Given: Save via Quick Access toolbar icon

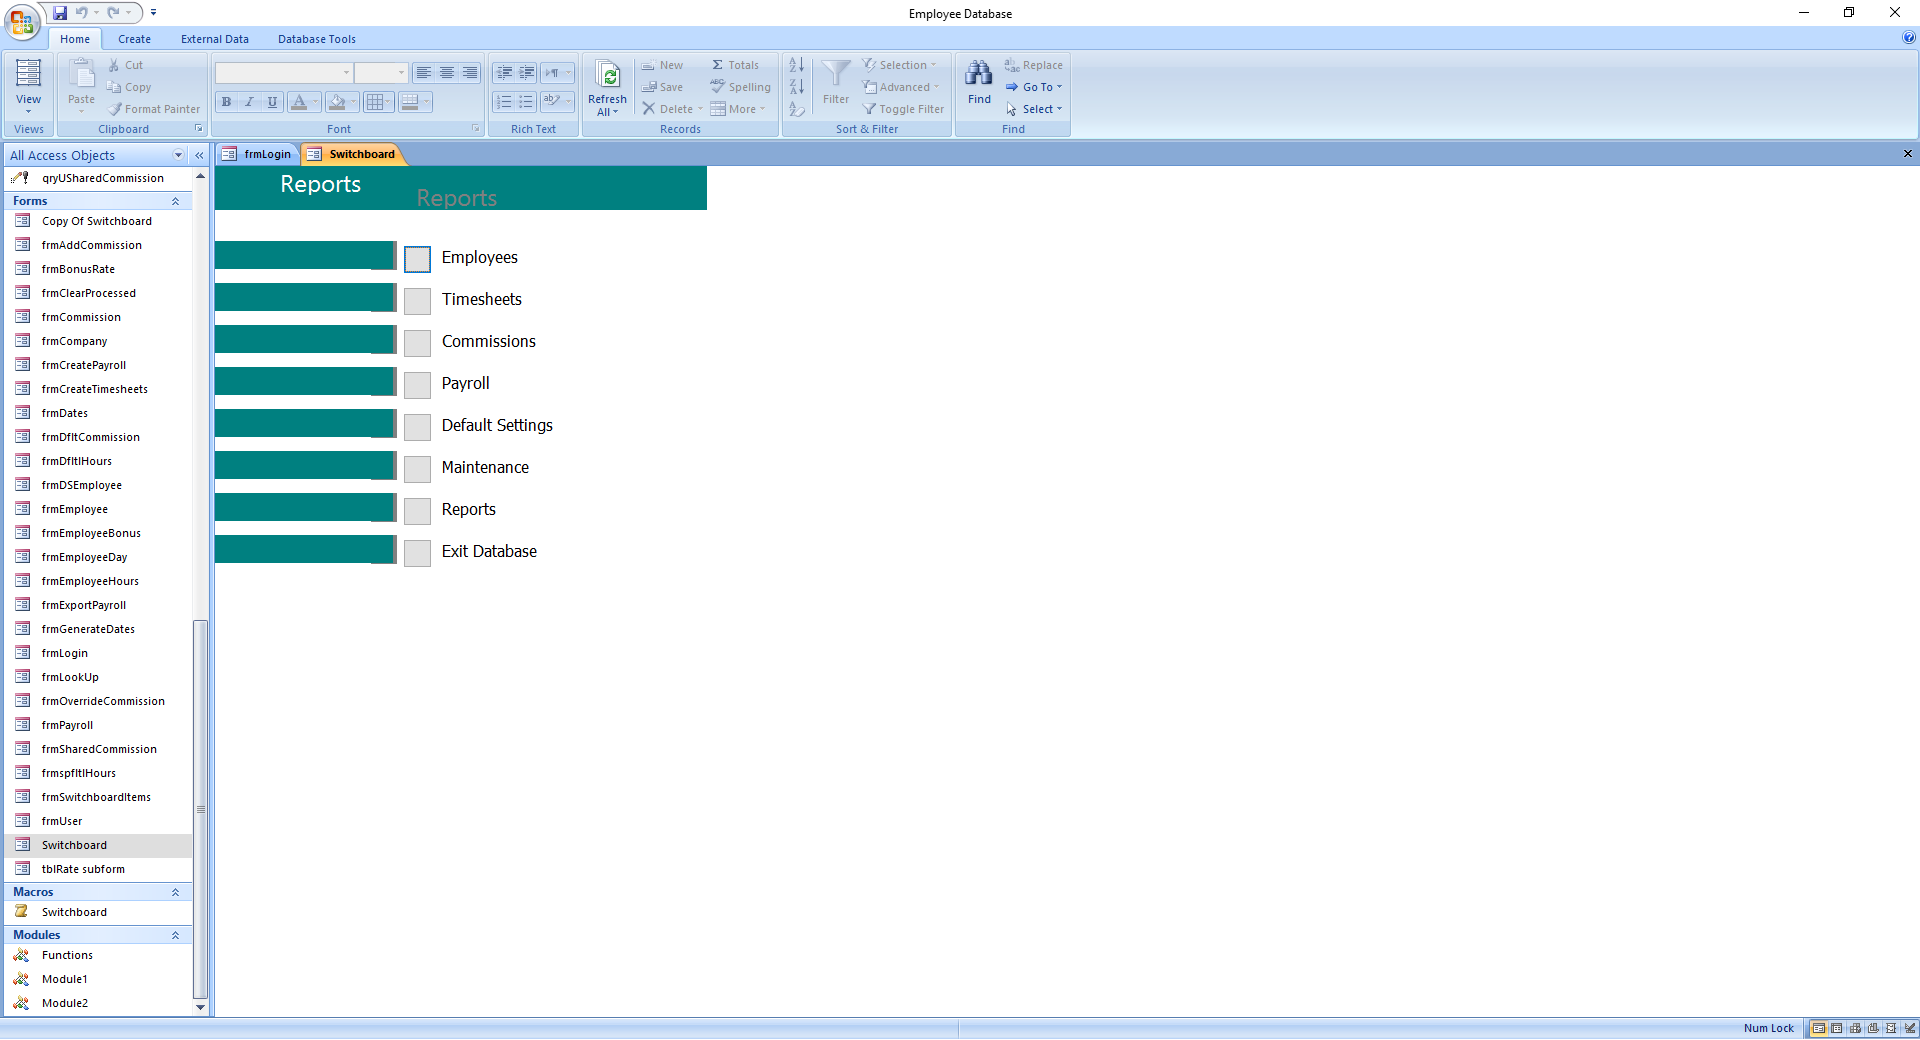Looking at the screenshot, I should 60,13.
